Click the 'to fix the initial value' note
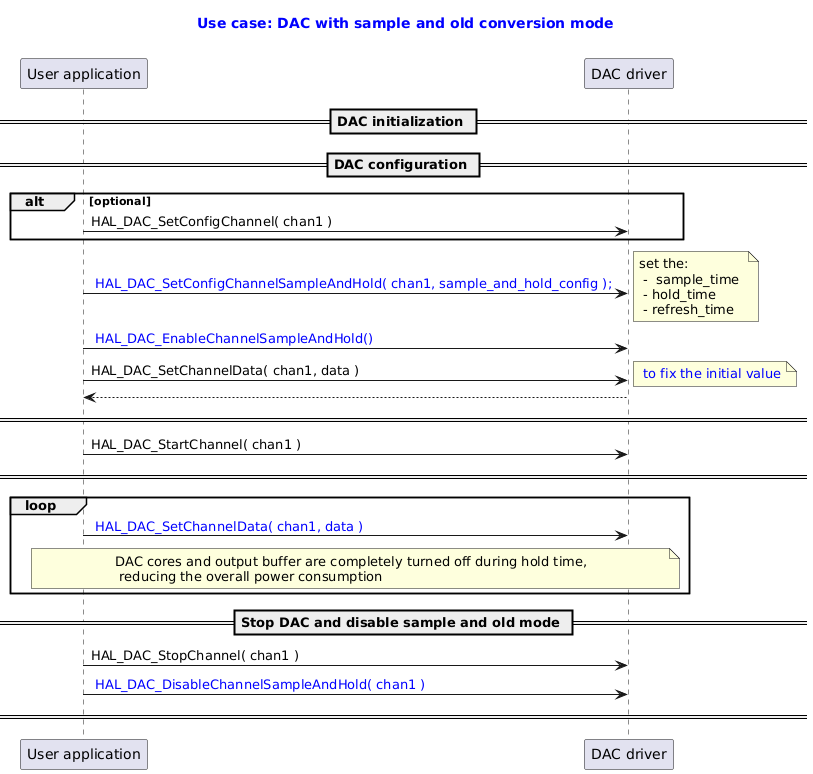Image resolution: width=813 pixels, height=774 pixels. coord(714,374)
